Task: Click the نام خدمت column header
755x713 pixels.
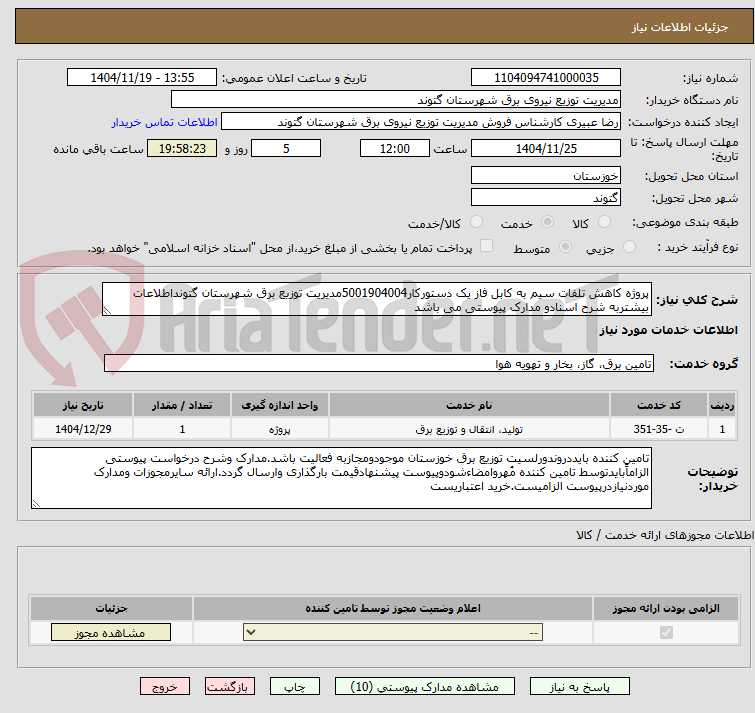Action: click(x=469, y=405)
